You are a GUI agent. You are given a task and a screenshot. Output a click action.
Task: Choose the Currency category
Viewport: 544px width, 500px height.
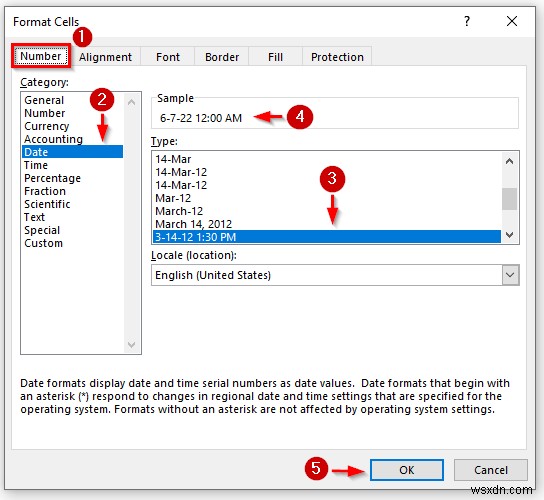pyautogui.click(x=72, y=126)
